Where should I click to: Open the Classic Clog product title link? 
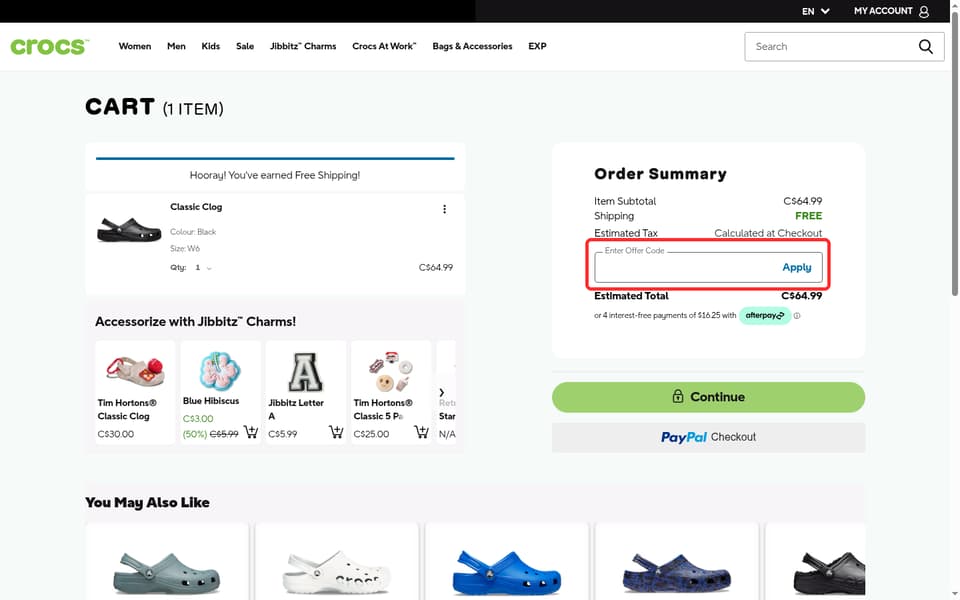(x=196, y=207)
